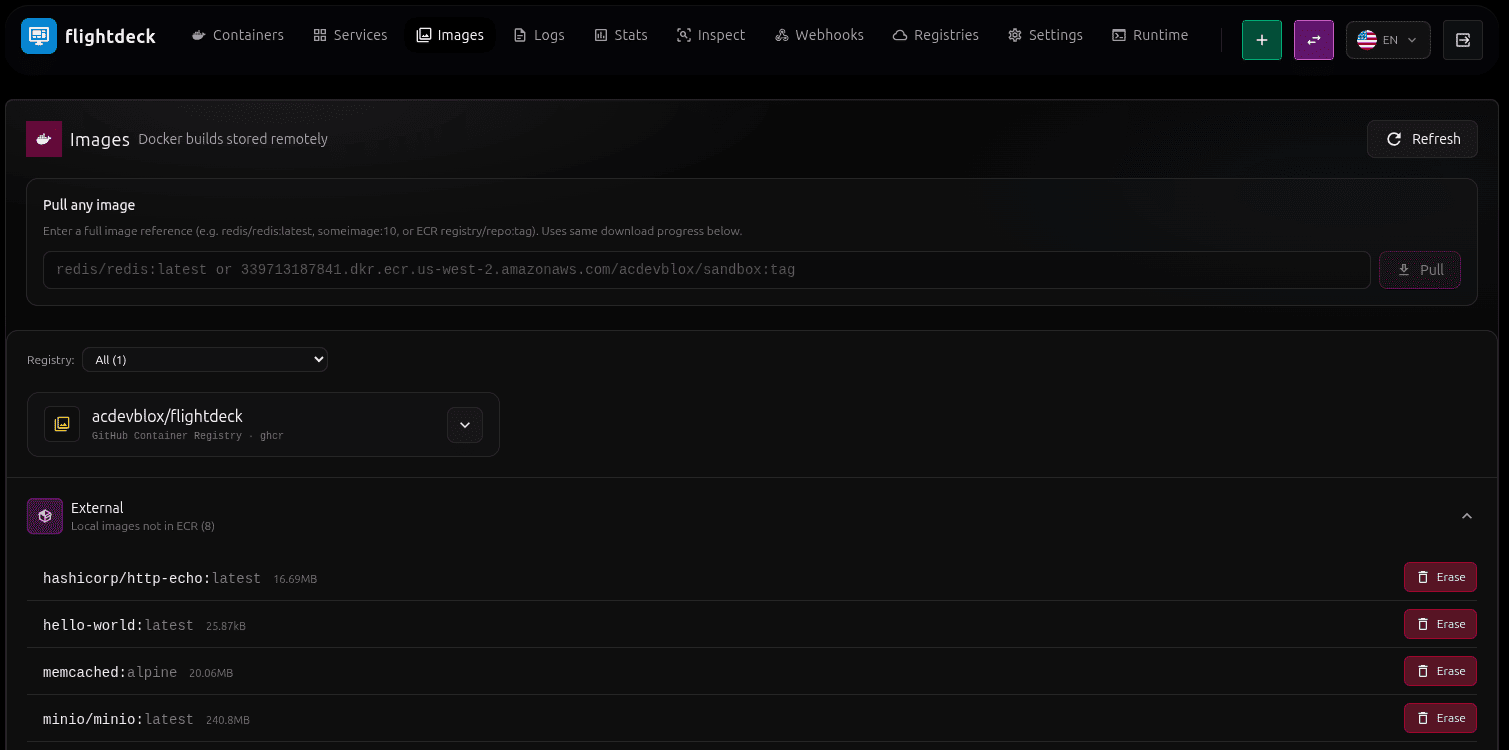The width and height of the screenshot is (1509, 750).
Task: Open the Inspect page
Action: (x=711, y=35)
